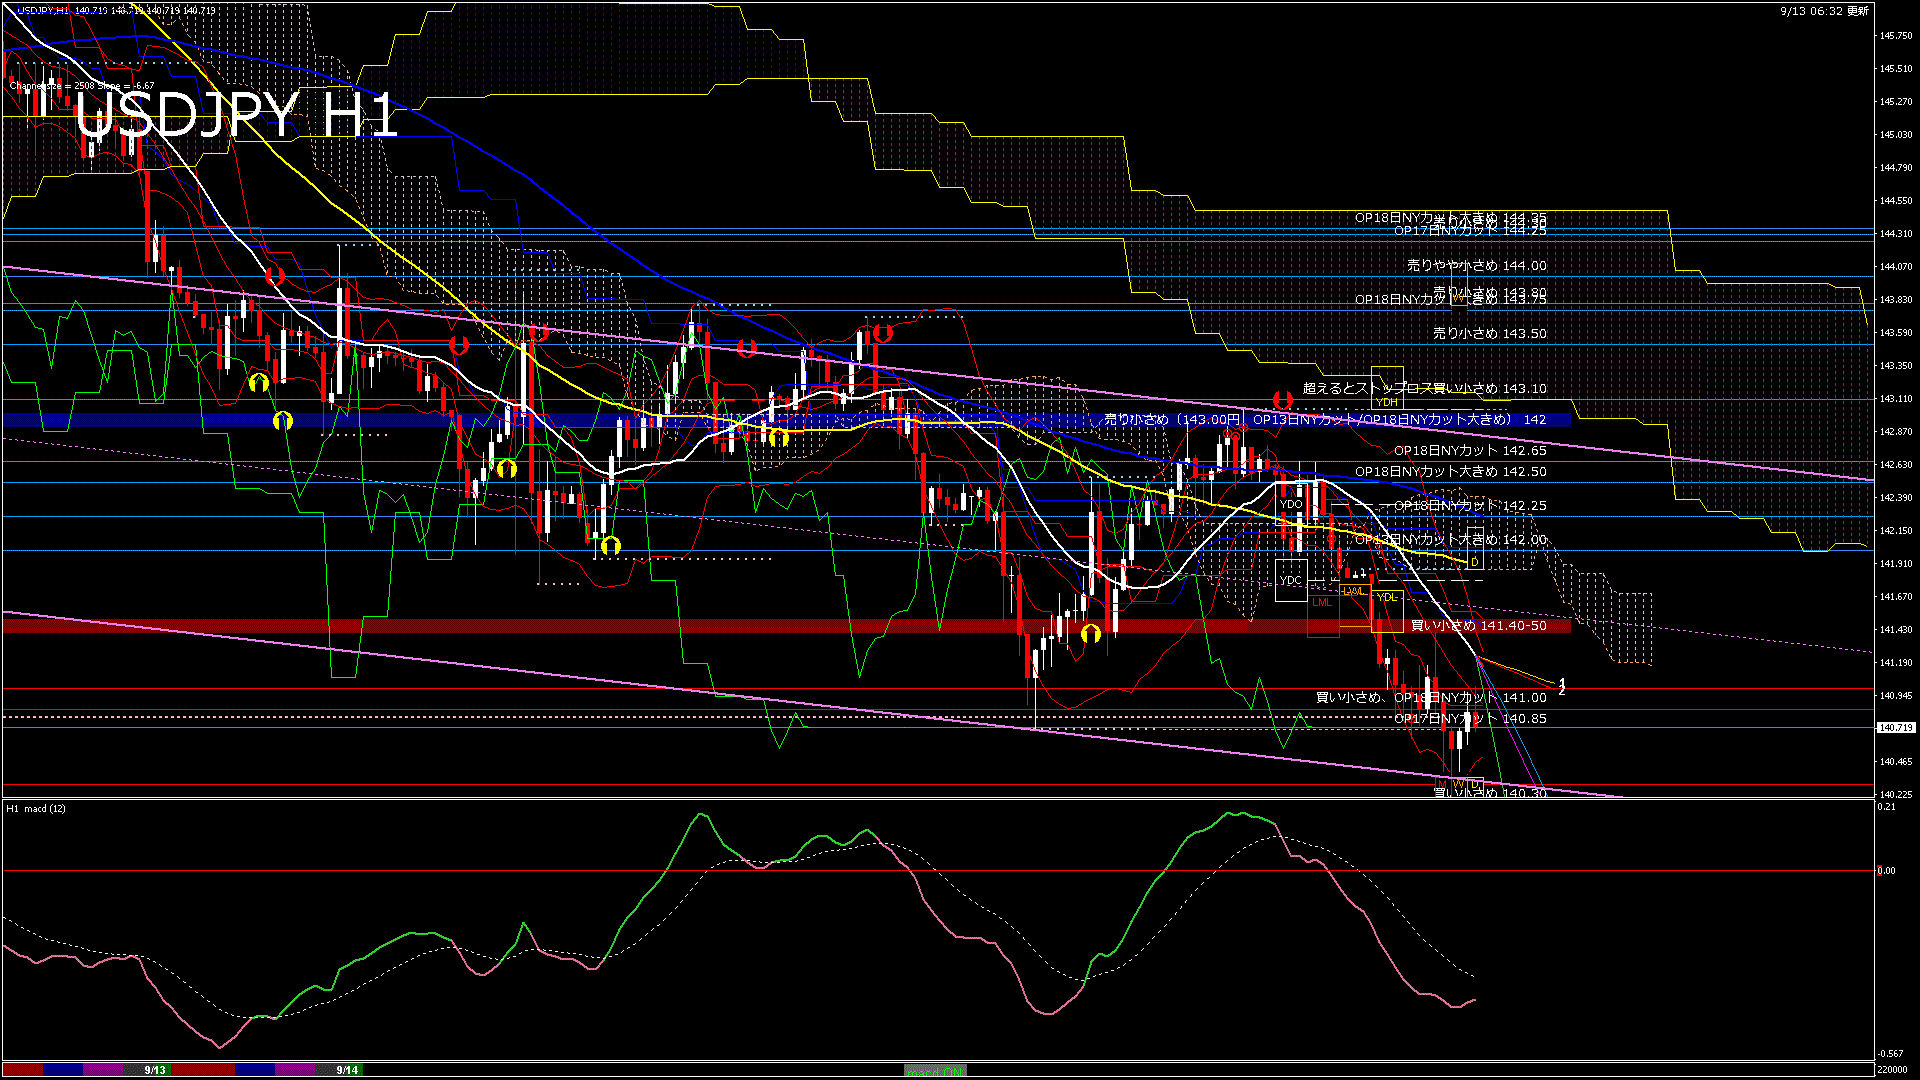The height and width of the screenshot is (1080, 1920).
Task: Click the 142.150 price axis value
Action: [1895, 531]
